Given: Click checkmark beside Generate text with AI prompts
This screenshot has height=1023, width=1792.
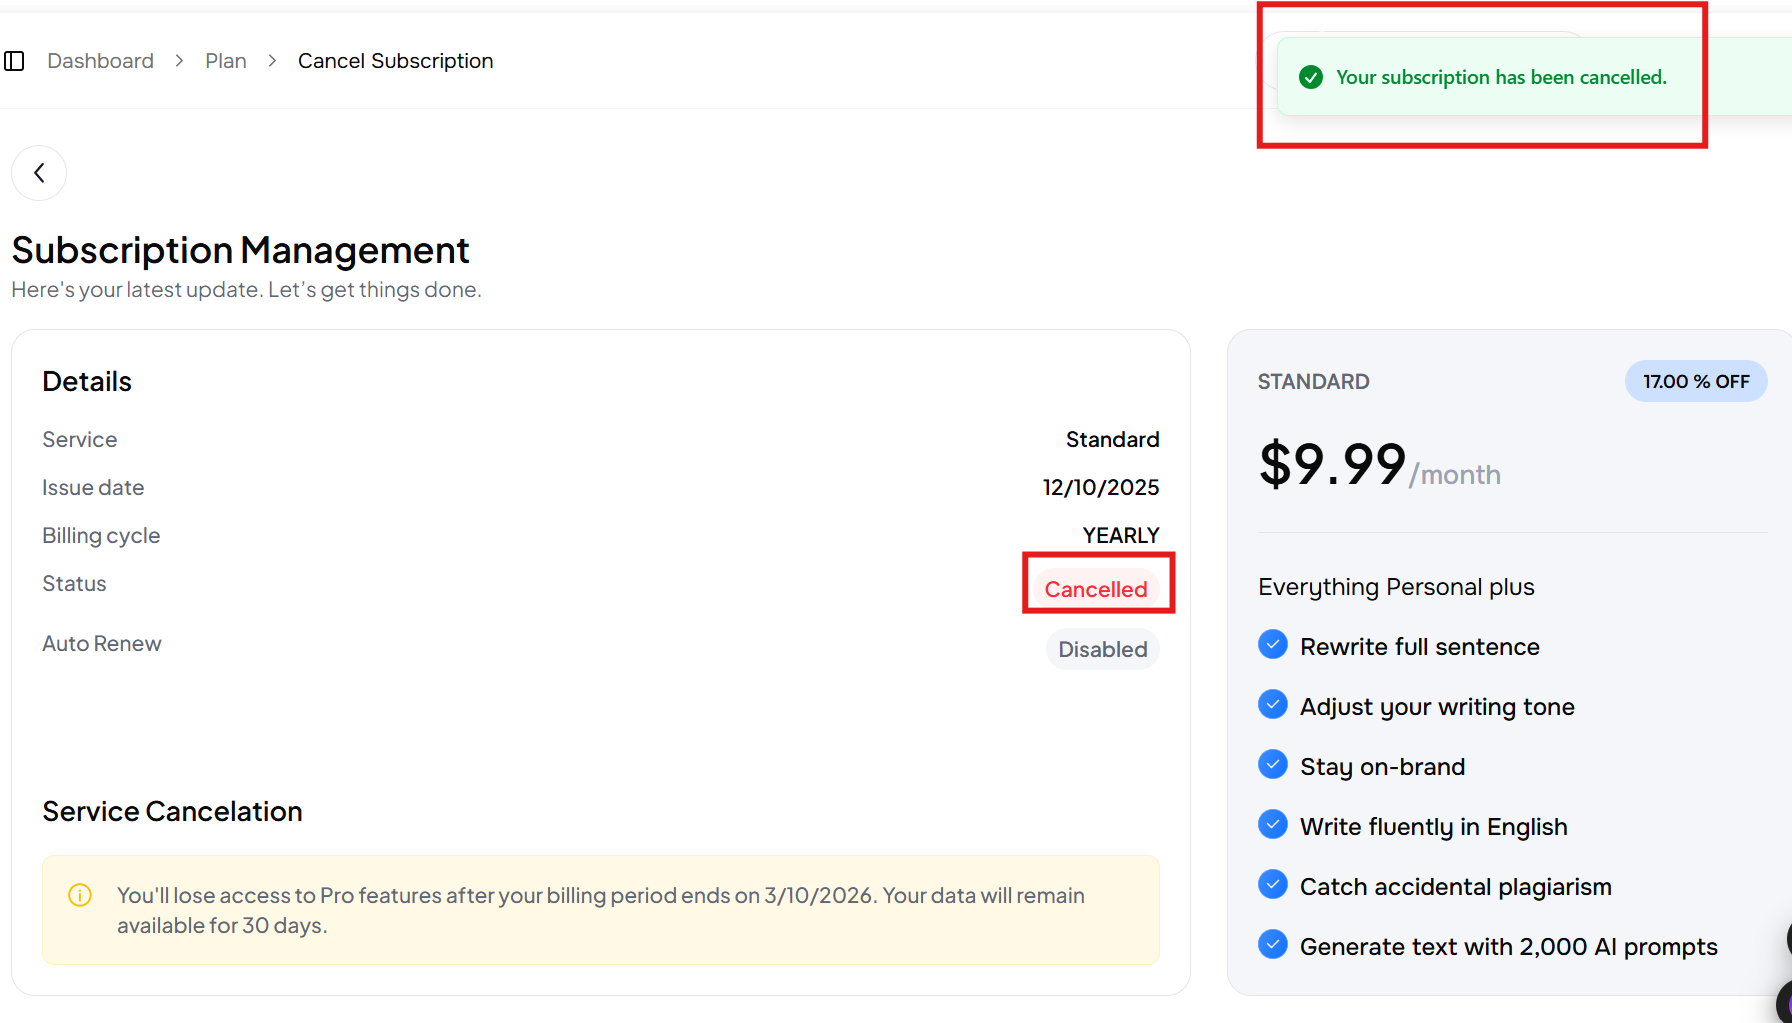Looking at the screenshot, I should pos(1272,945).
